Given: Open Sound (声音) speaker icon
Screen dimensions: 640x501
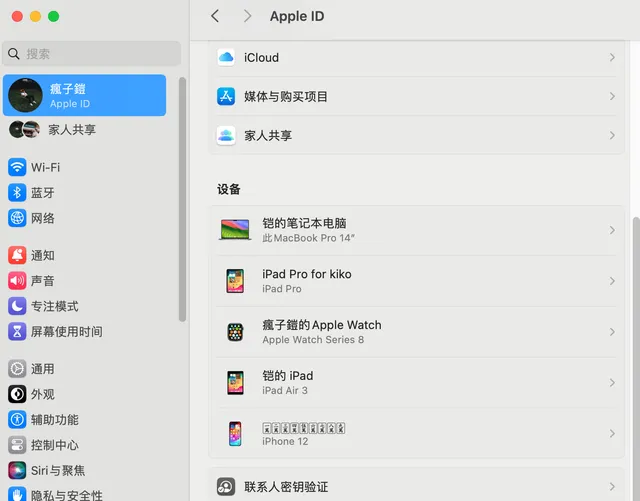Looking at the screenshot, I should 17,281.
